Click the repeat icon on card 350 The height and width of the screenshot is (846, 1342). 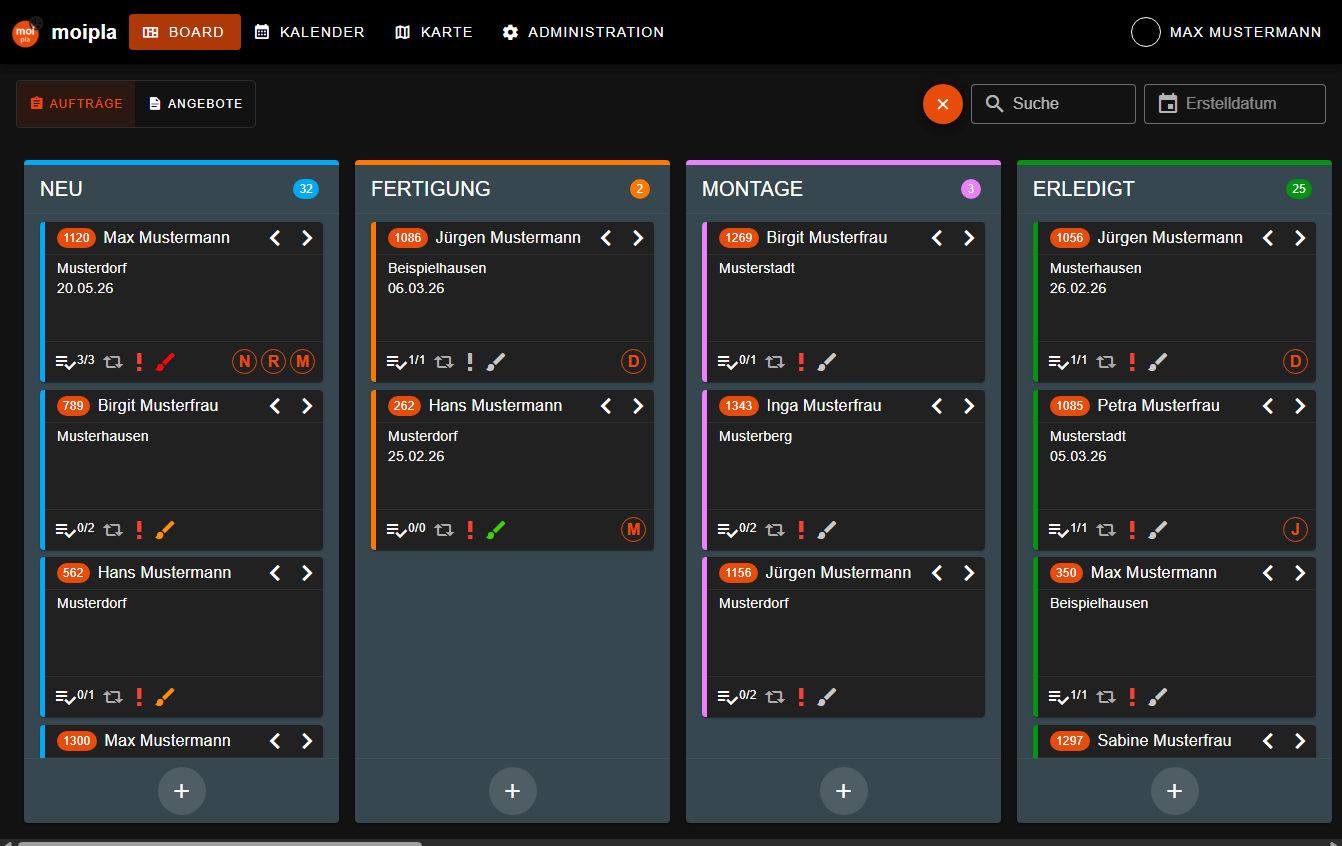(x=1106, y=697)
